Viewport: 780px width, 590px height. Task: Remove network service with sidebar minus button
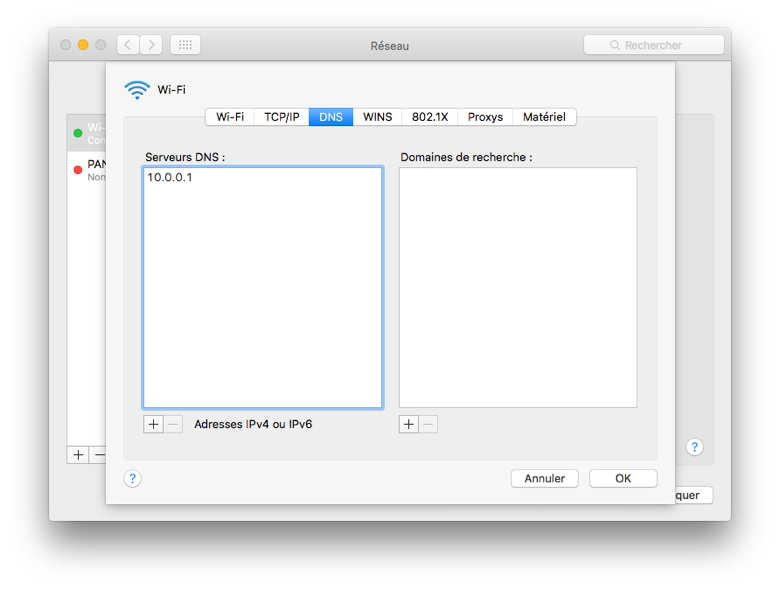tap(98, 455)
